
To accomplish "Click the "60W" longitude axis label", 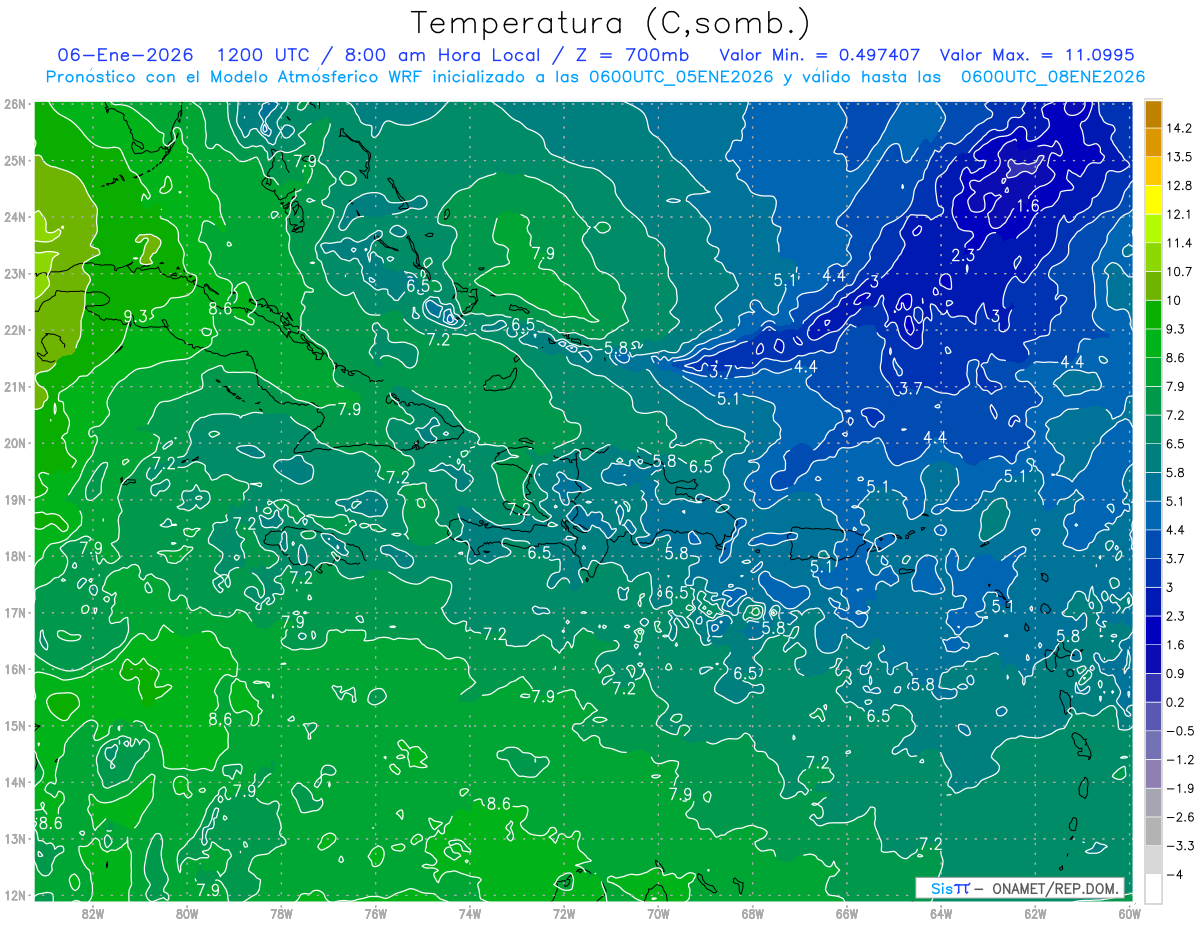I will tap(1129, 912).
